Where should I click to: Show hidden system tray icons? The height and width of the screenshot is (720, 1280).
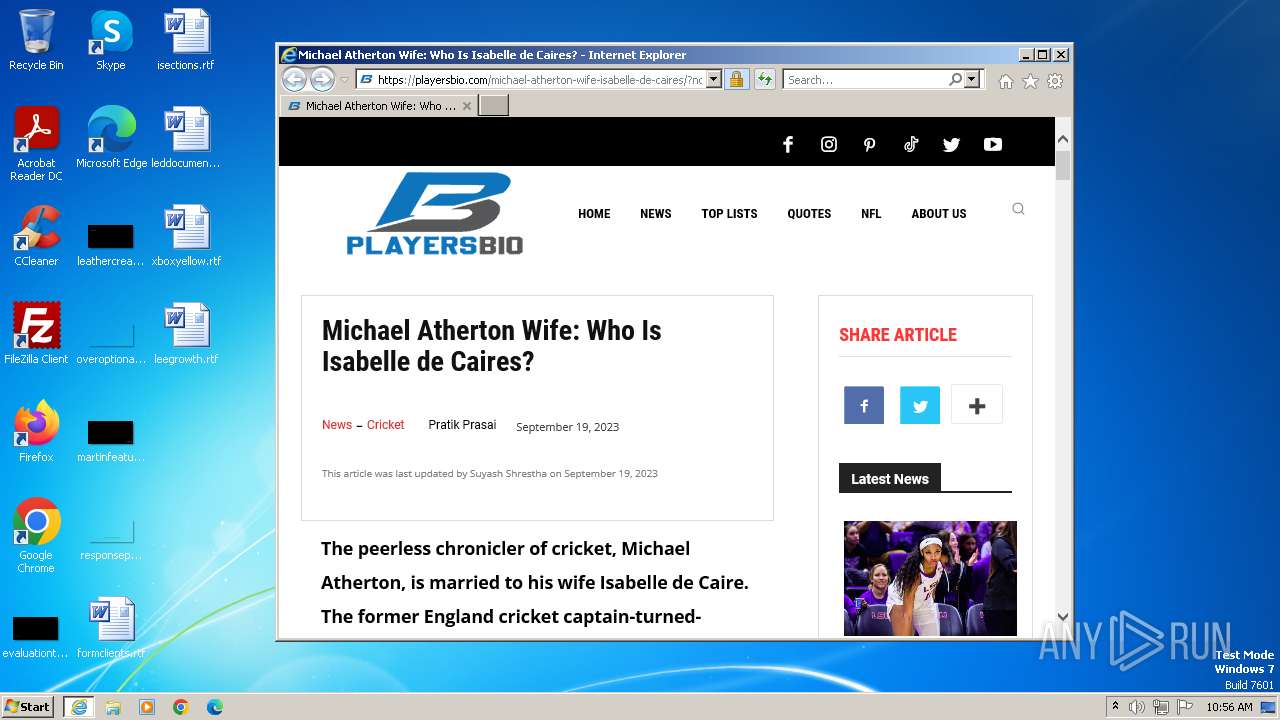1115,707
